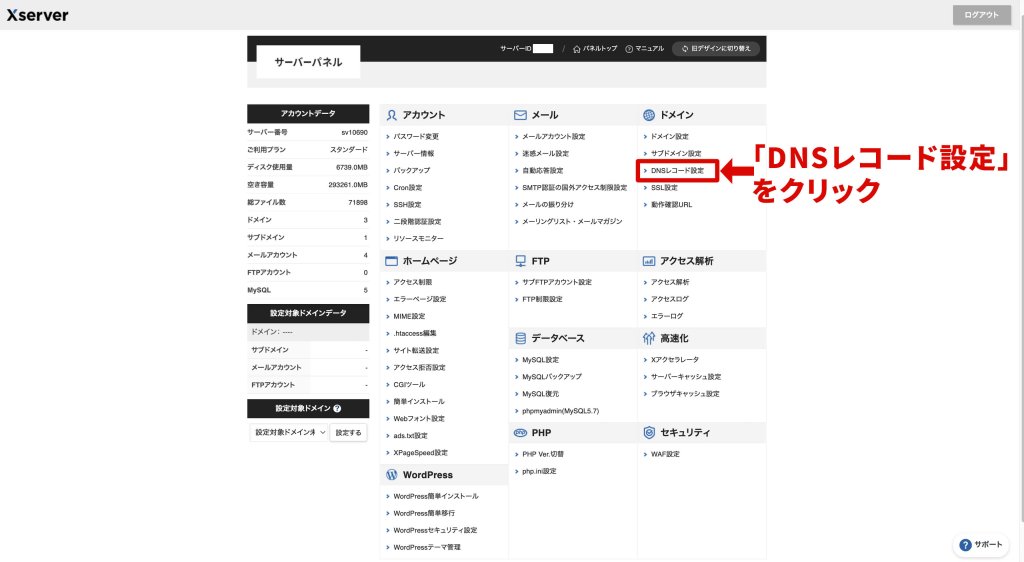Viewport: 1024px width, 562px height.
Task: Click the 高速化 speed icon
Action: coord(648,338)
